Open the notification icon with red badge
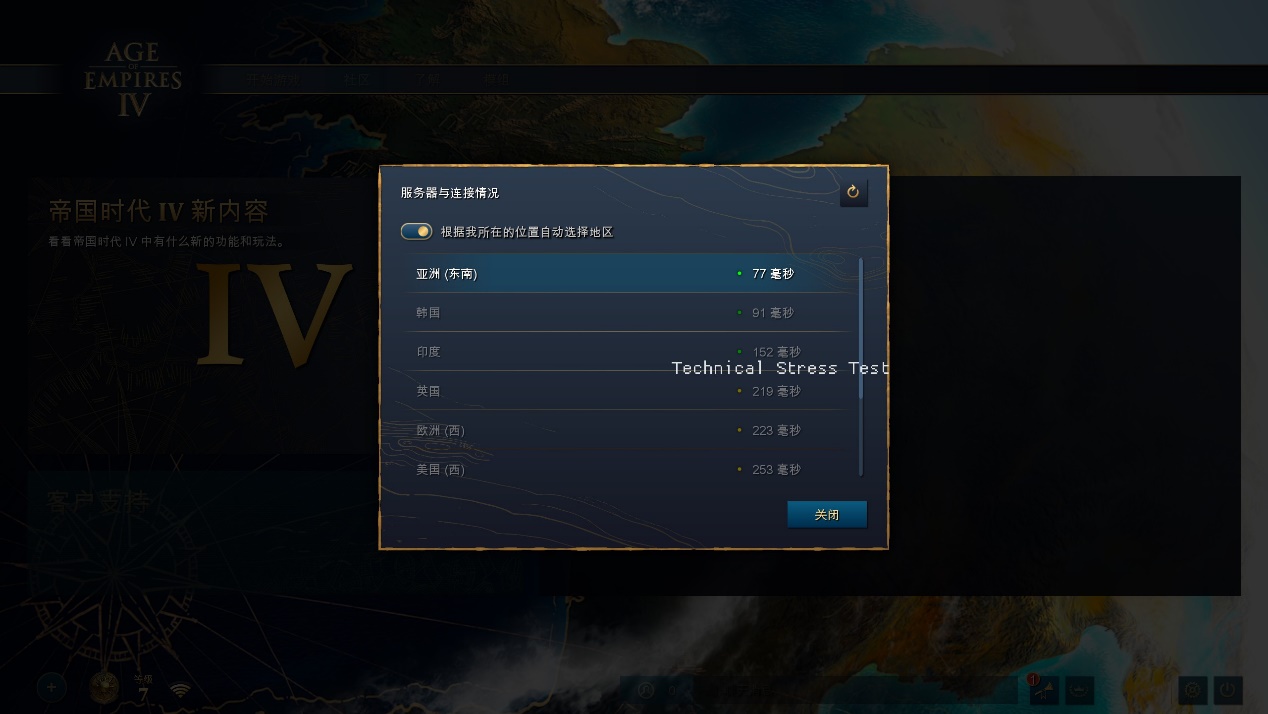 [1043, 690]
